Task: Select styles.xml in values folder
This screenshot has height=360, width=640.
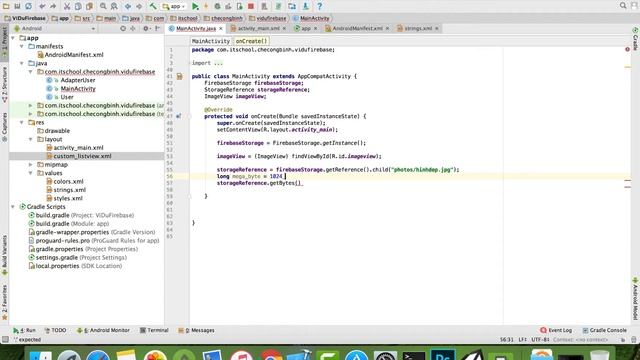Action: [68, 198]
